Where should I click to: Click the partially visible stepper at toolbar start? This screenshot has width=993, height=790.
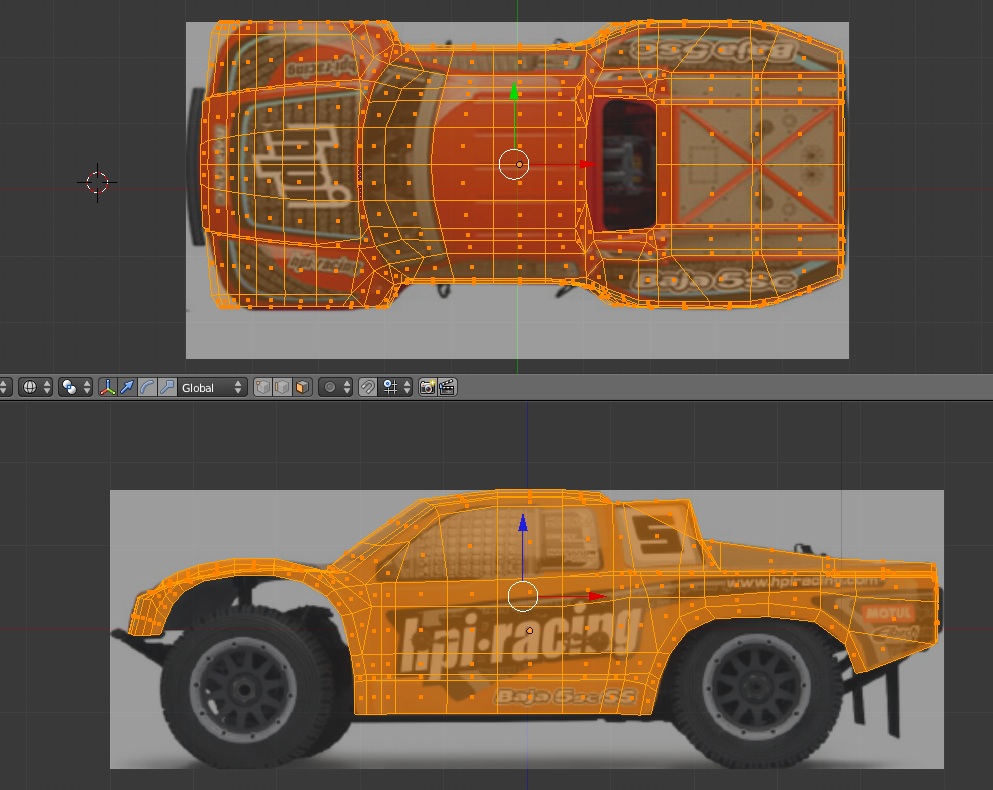(x=6, y=387)
